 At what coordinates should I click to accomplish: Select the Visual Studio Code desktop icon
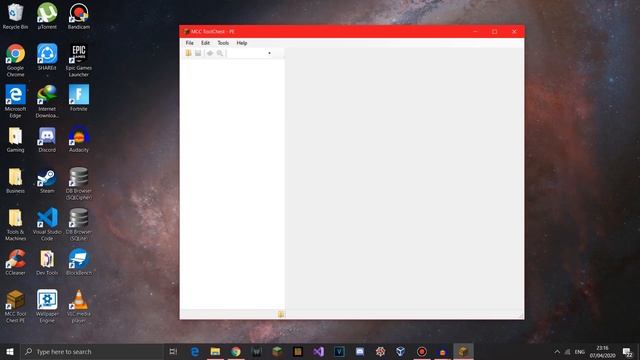[47, 224]
